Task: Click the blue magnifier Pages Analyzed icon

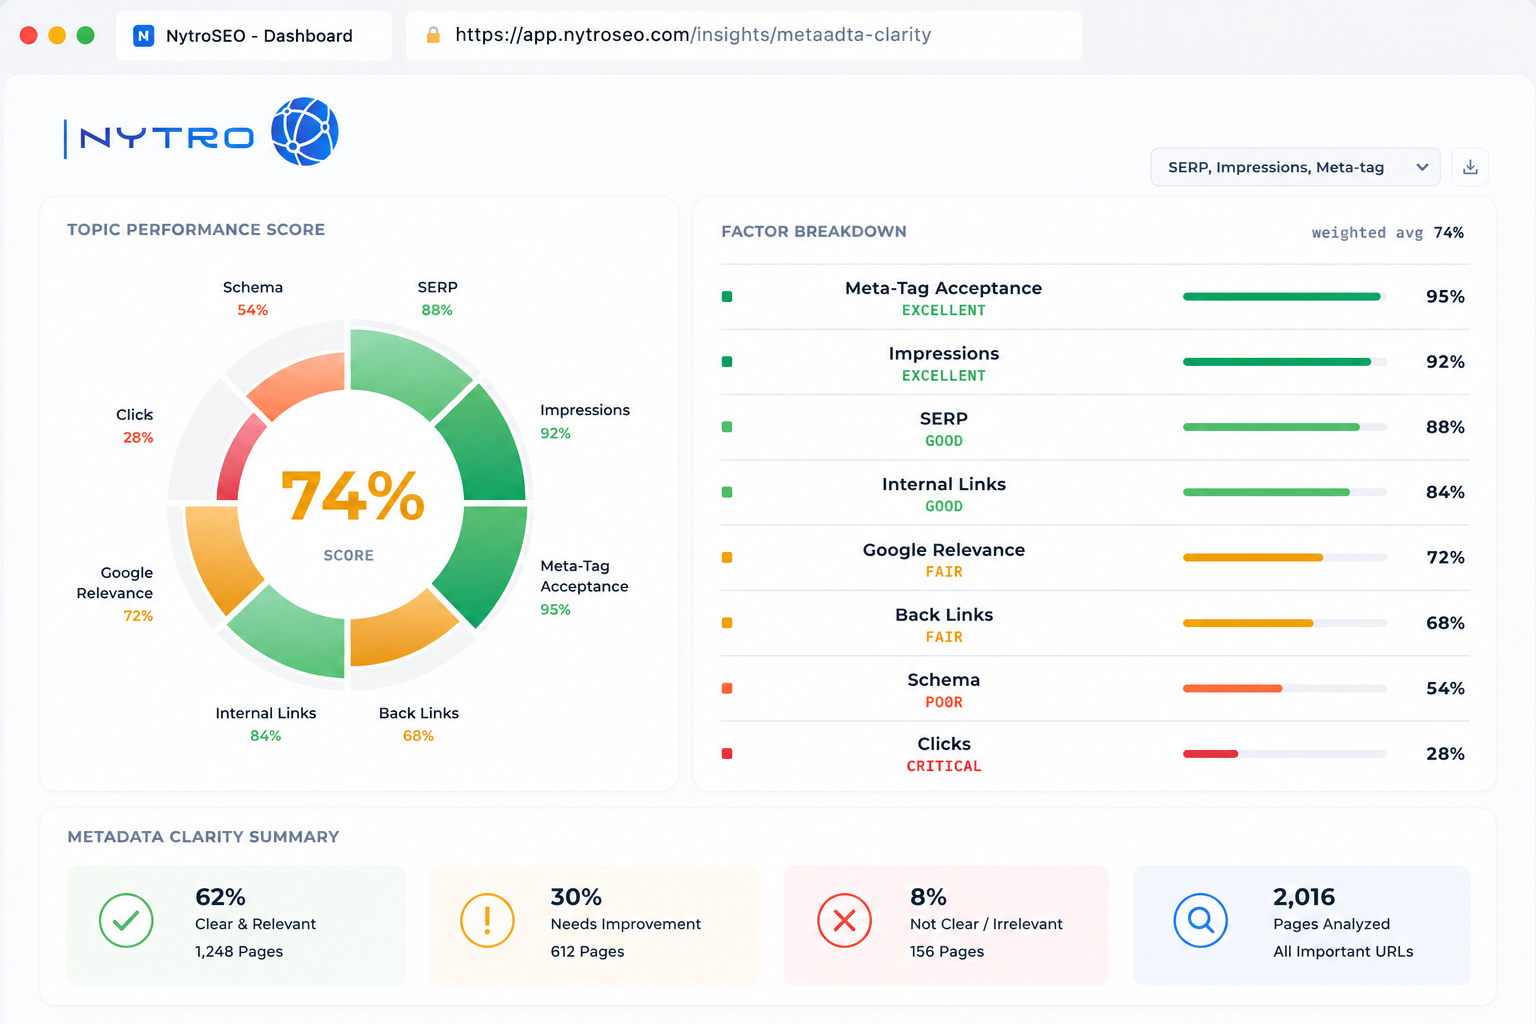Action: click(1201, 921)
